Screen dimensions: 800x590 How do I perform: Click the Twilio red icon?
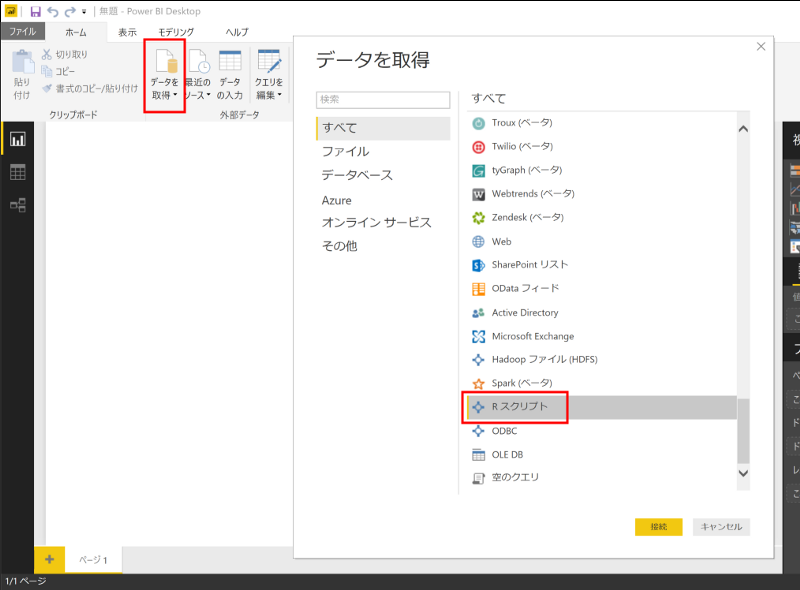pos(478,147)
